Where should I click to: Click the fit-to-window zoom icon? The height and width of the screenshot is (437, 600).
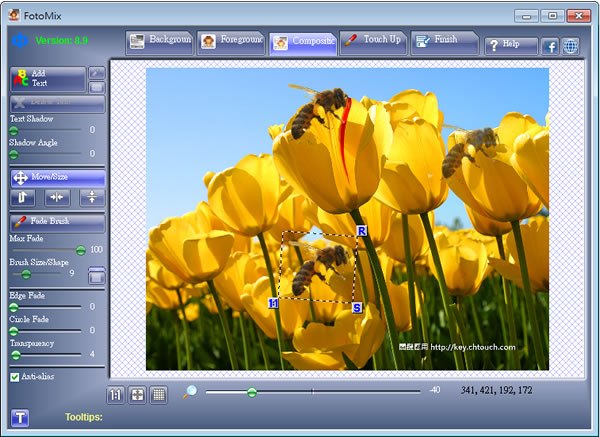pos(137,394)
